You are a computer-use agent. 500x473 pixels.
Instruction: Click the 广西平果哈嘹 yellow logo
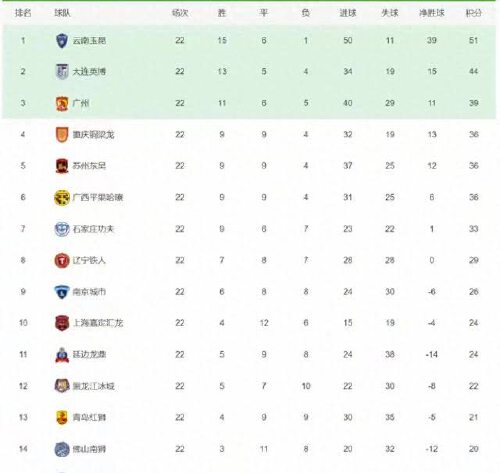click(62, 198)
